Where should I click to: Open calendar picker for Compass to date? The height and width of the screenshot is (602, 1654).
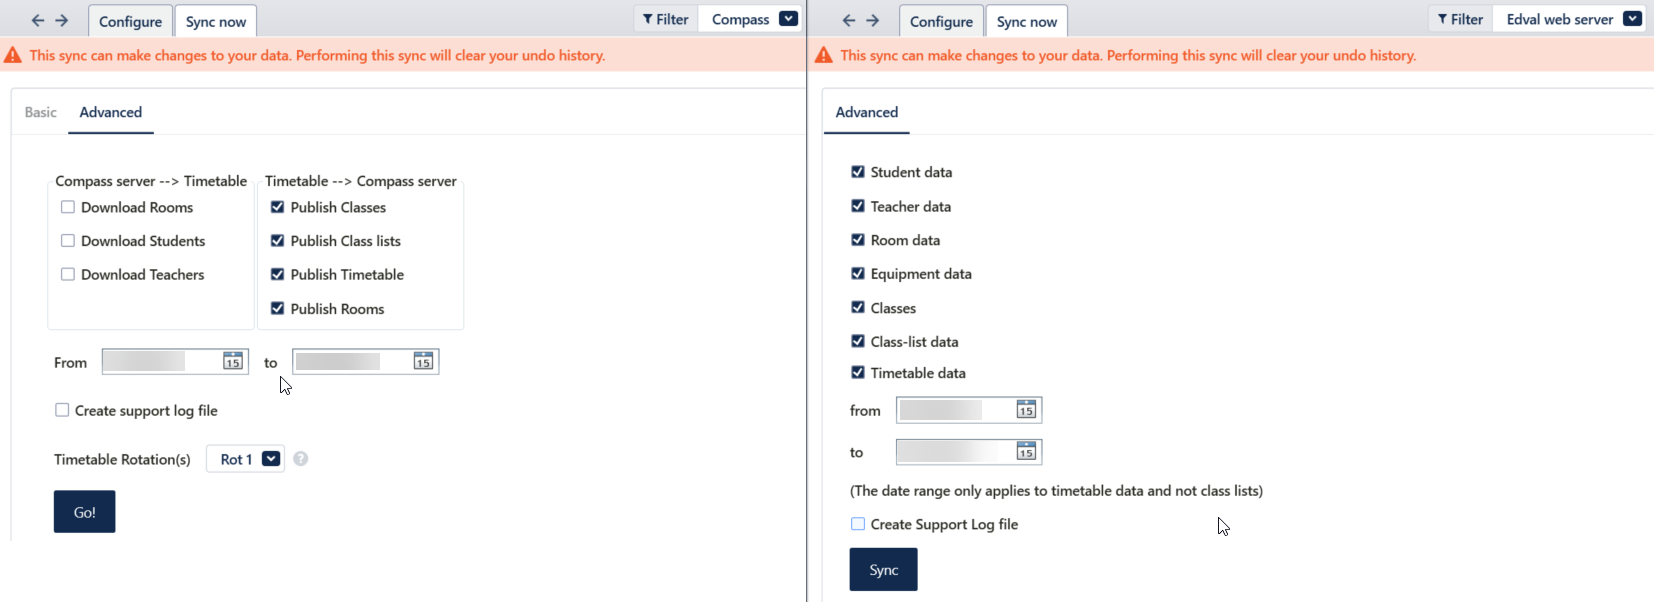[423, 361]
